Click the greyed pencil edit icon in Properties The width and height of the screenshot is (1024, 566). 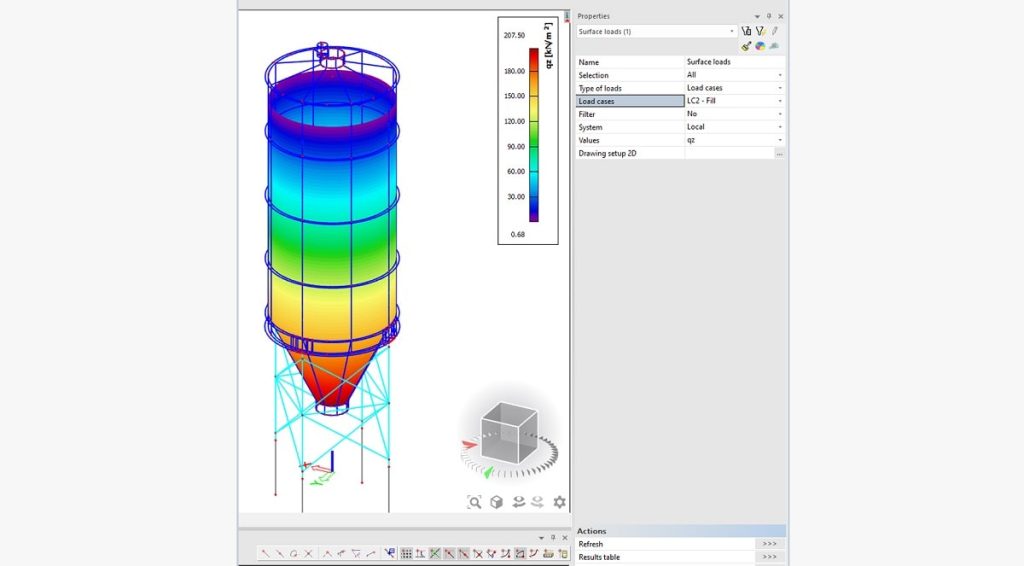coord(775,31)
